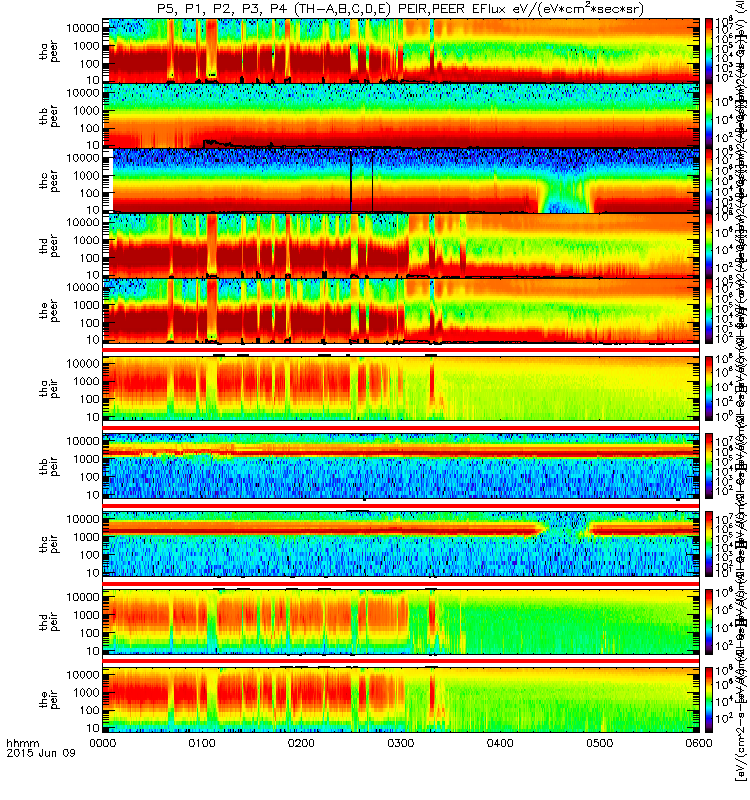This screenshot has height=800, width=750.
Task: Click the 'tha peir' panel label
Action: pyautogui.click(x=49, y=389)
